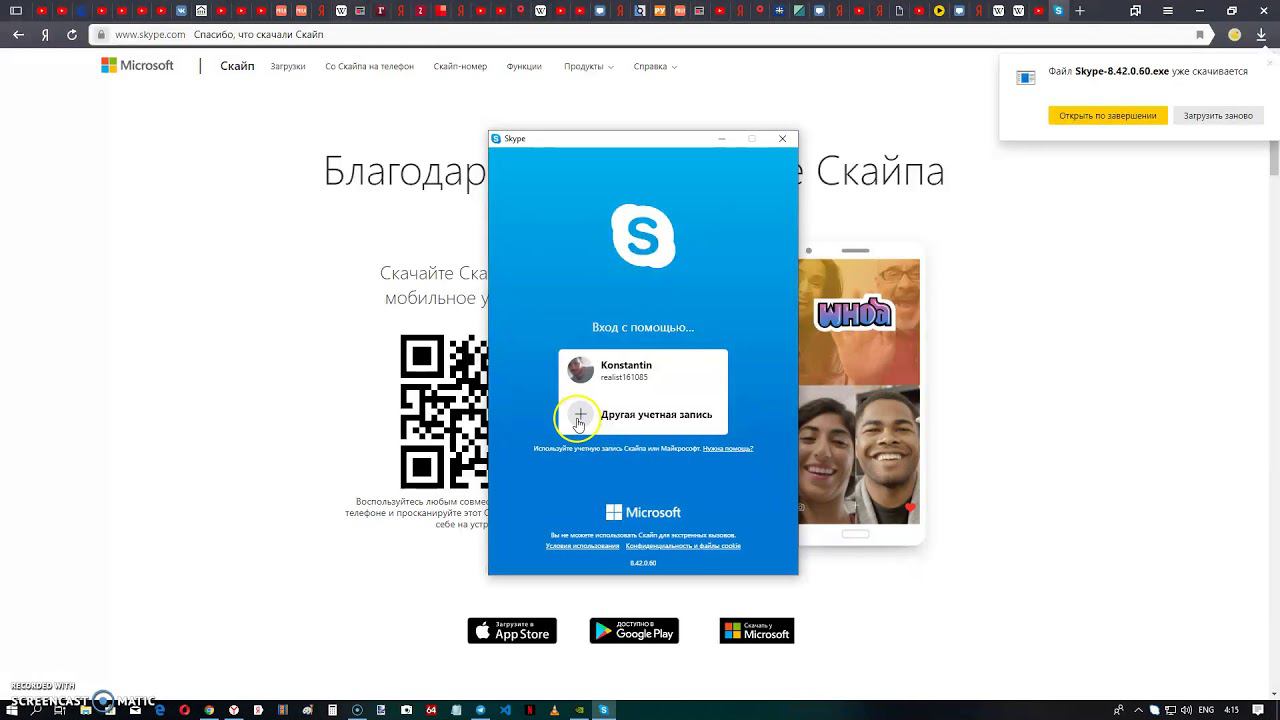Sign in with the Konstantin account
Screen dimensions: 1280x720
643,370
